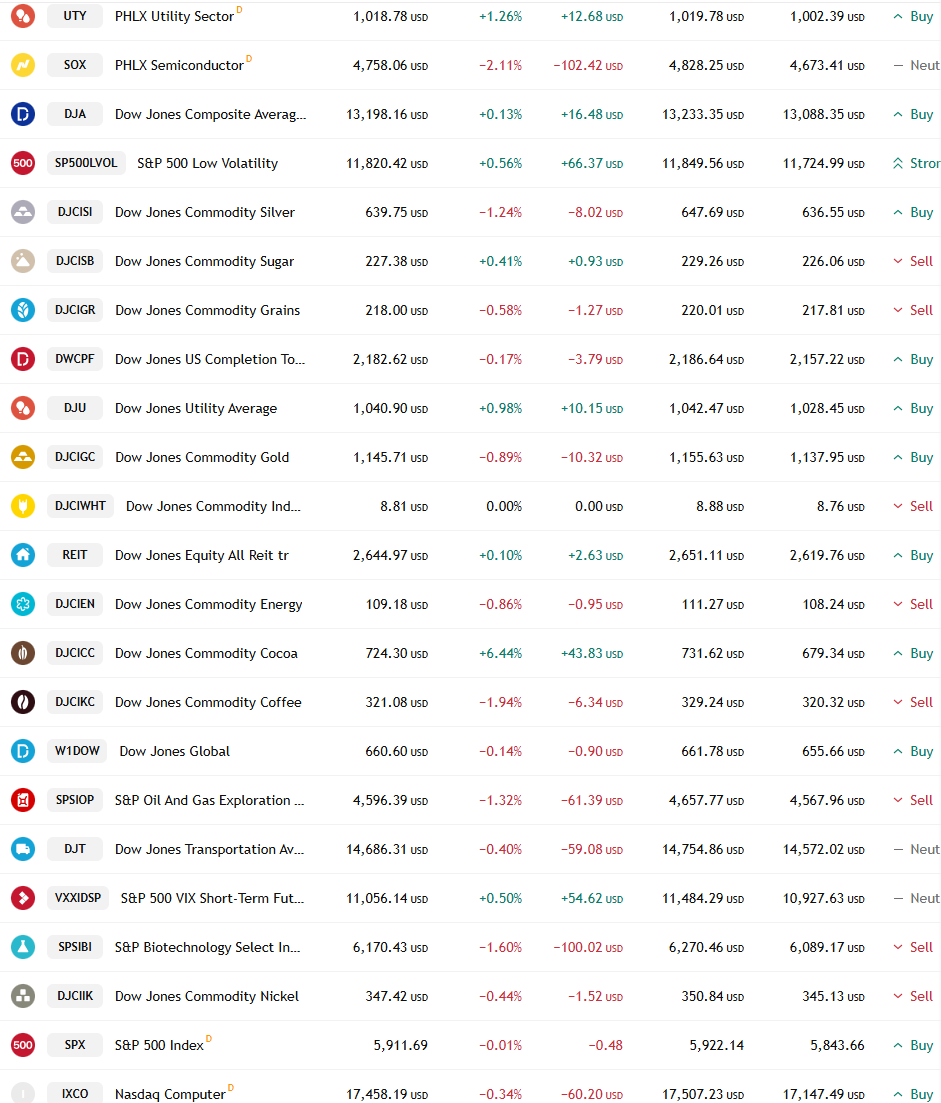Click the red oil exploration icon for SPSIOP
The height and width of the screenshot is (1103, 941).
[x=23, y=800]
